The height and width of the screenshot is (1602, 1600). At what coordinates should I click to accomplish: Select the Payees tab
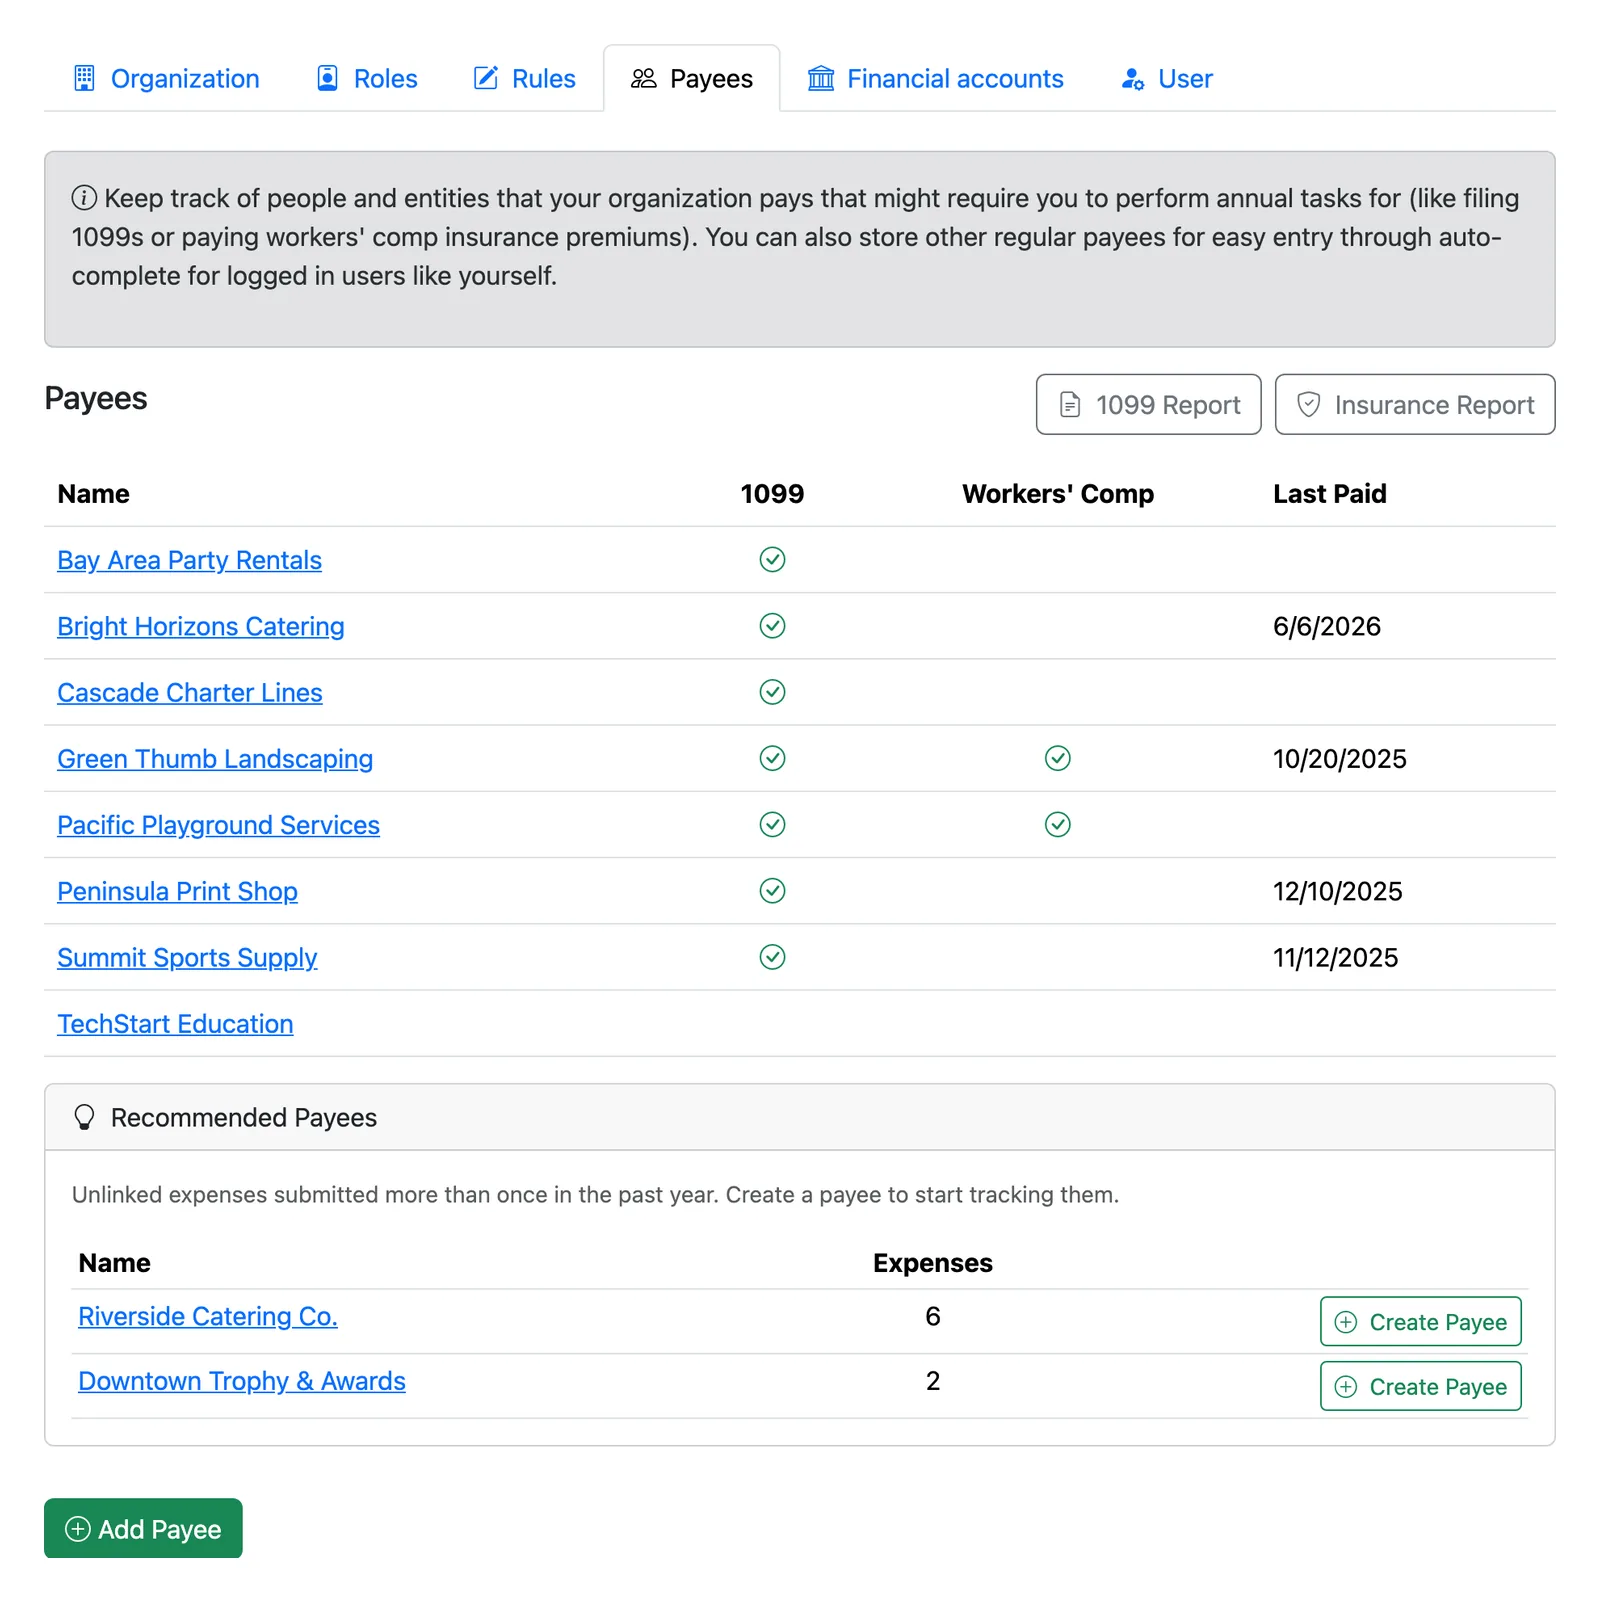692,78
